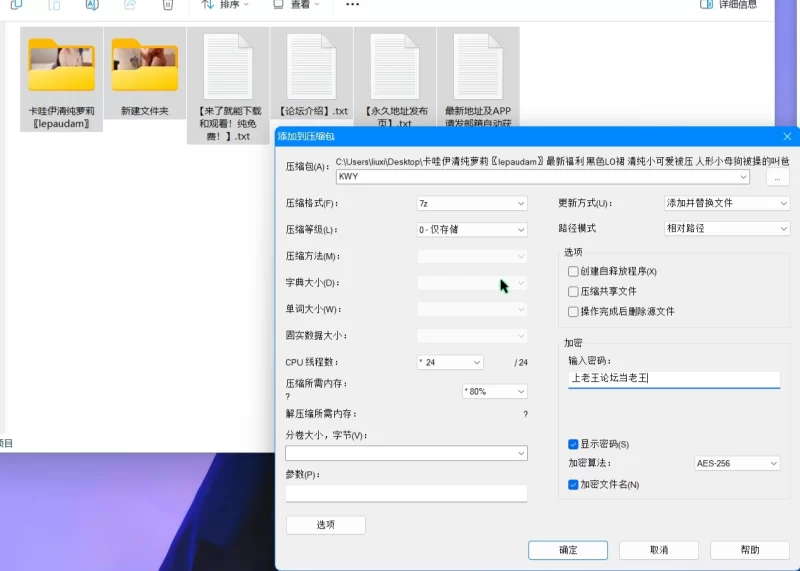Toggle the 压缩共享文件 checkbox
800x571 pixels.
tap(573, 291)
